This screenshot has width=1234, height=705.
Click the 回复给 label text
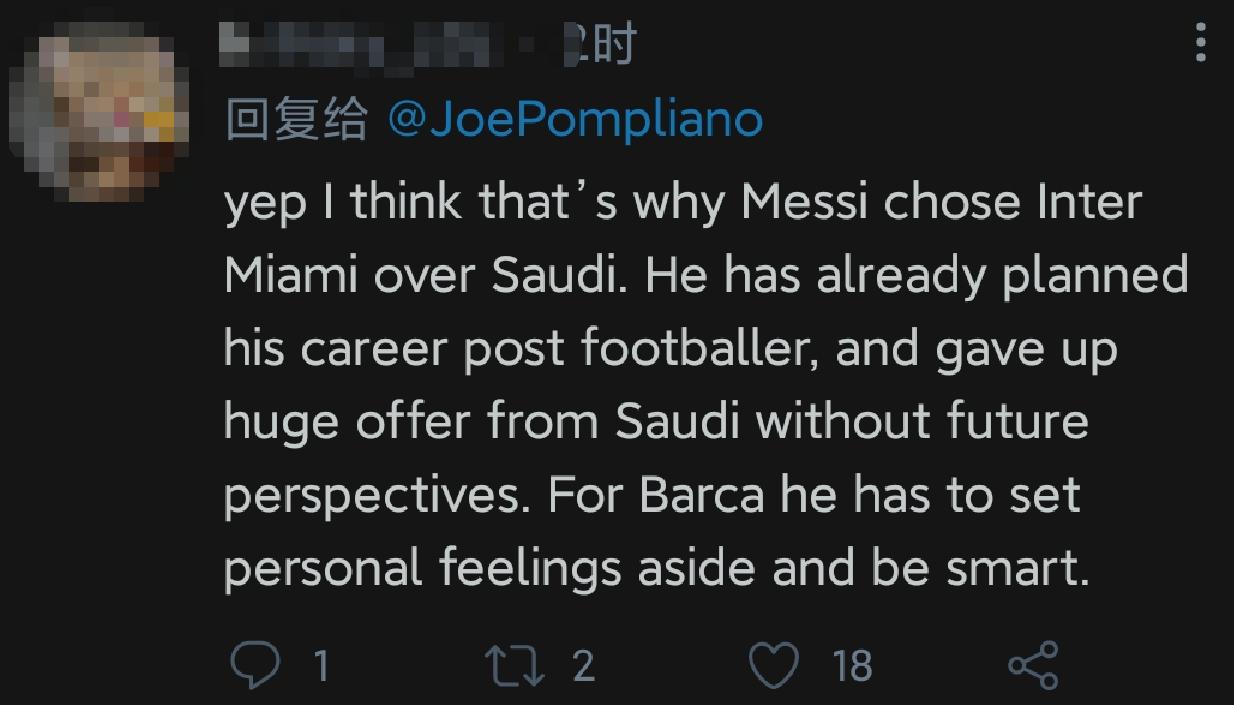pyautogui.click(x=296, y=121)
